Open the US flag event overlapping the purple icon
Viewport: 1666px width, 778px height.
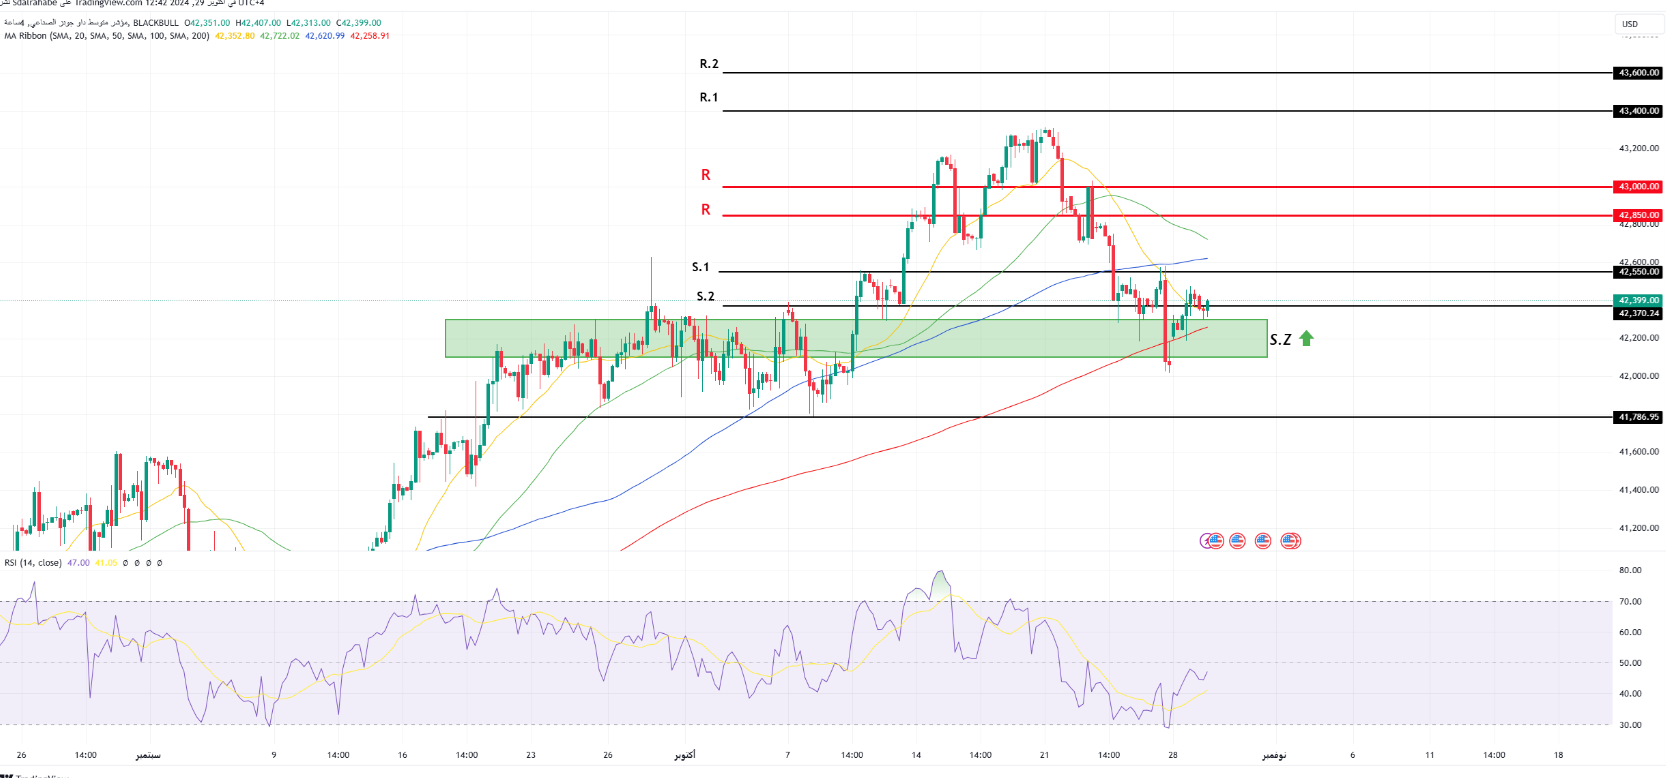click(x=1216, y=541)
